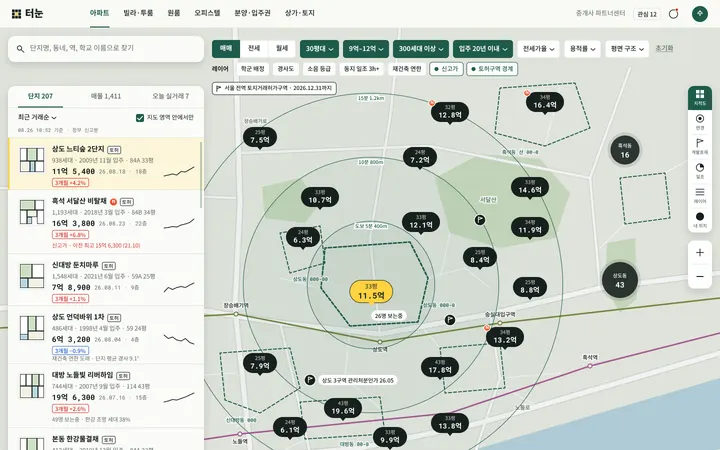Viewport: 720px width, 450px height.
Task: Open the 오피스텔 nav tab
Action: click(x=207, y=13)
